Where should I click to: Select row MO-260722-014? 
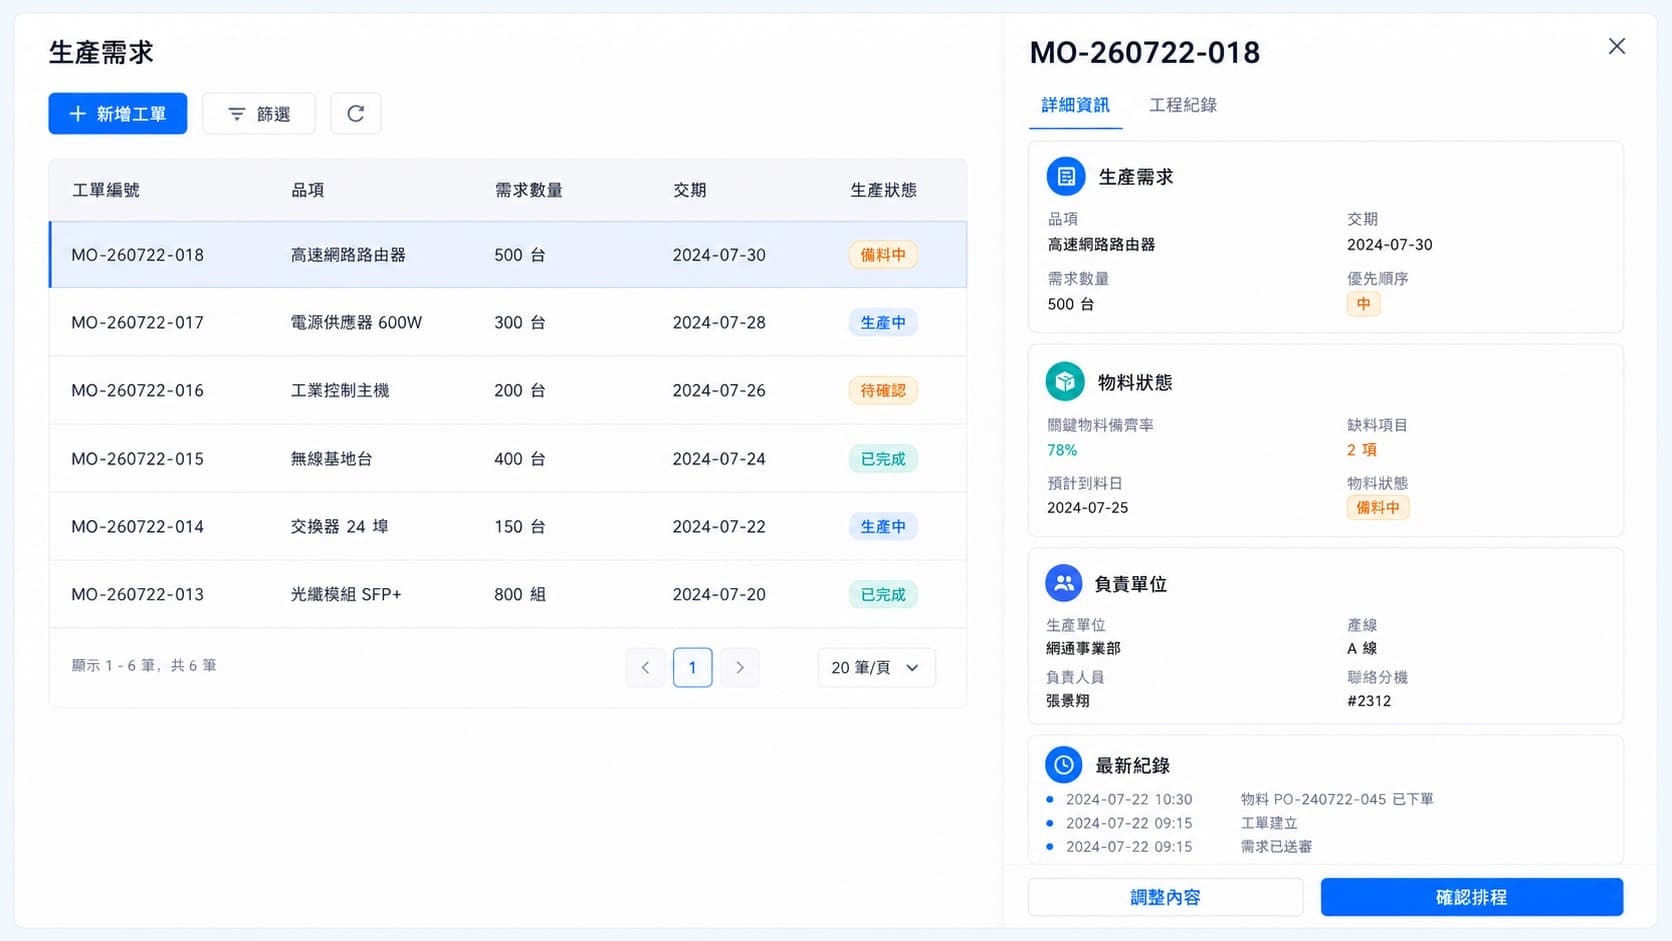[508, 527]
